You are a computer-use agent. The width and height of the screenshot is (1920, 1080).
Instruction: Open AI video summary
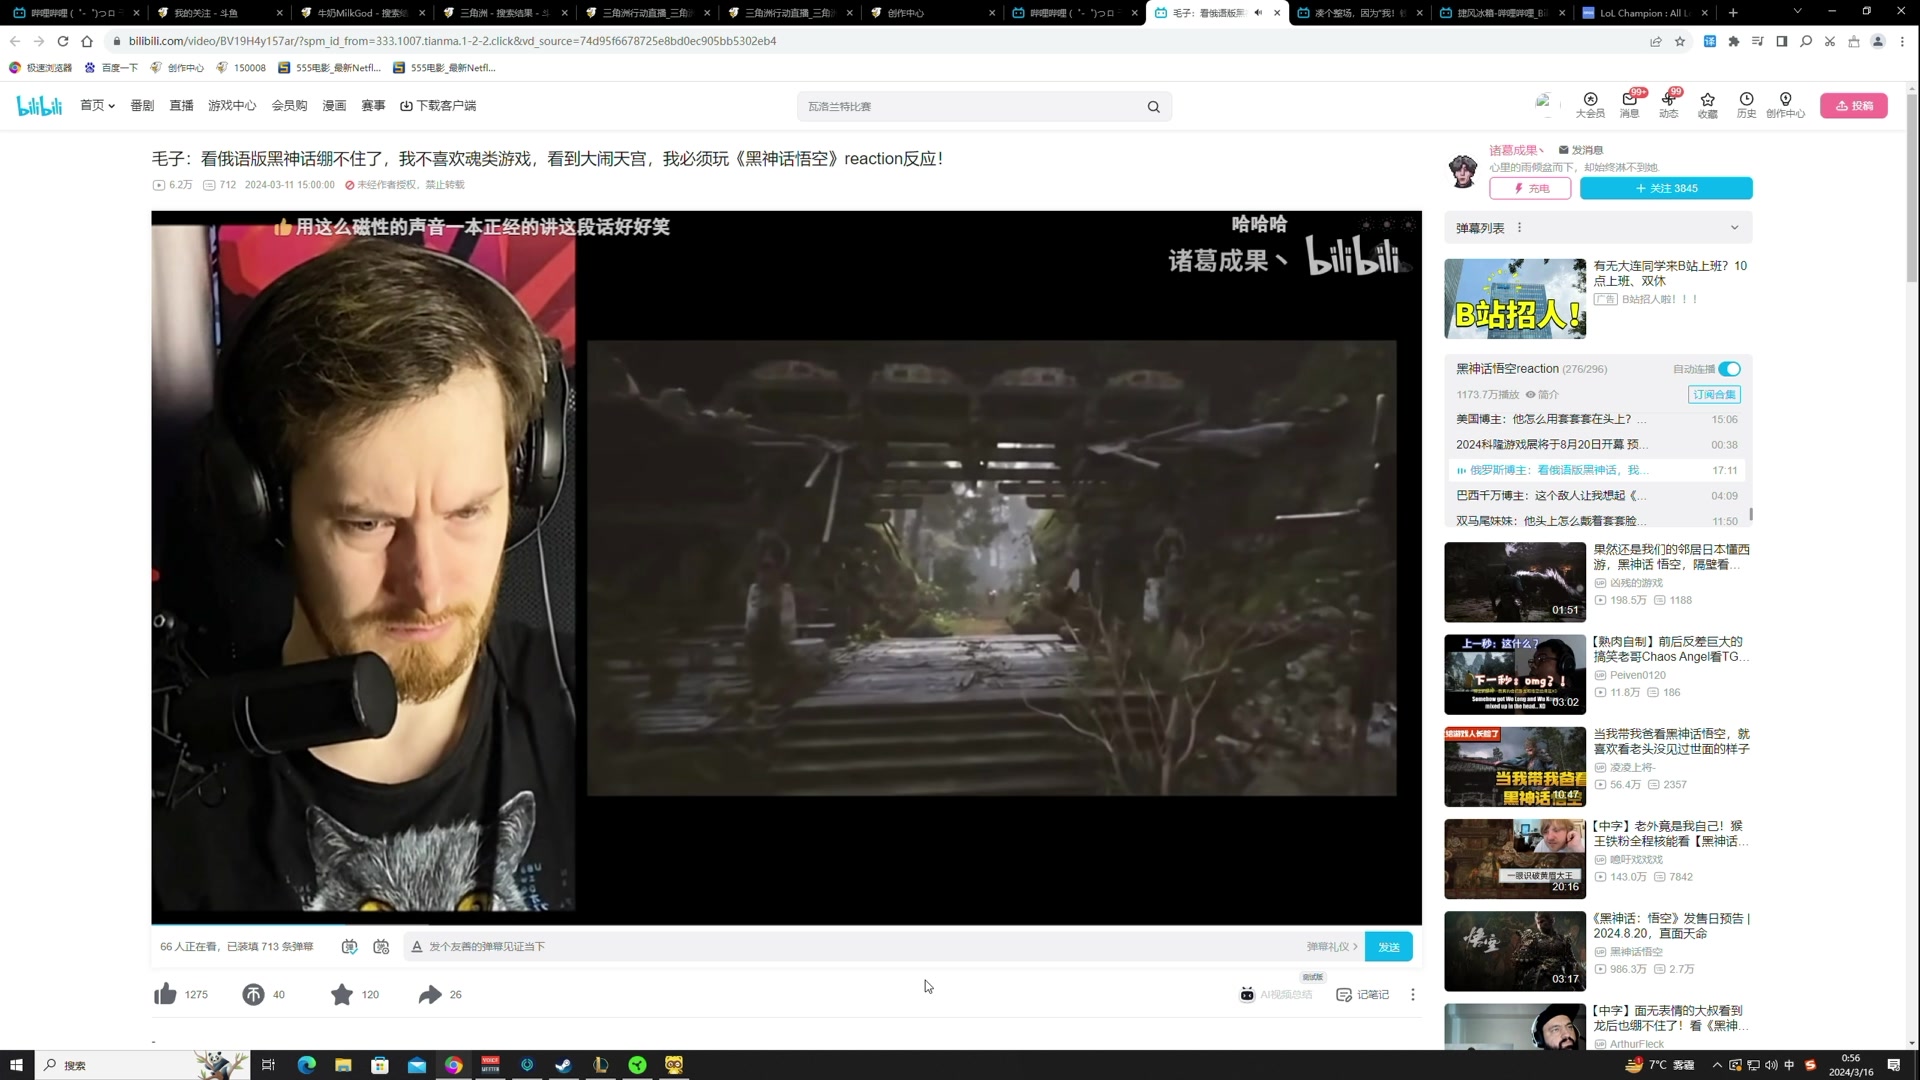(1276, 994)
